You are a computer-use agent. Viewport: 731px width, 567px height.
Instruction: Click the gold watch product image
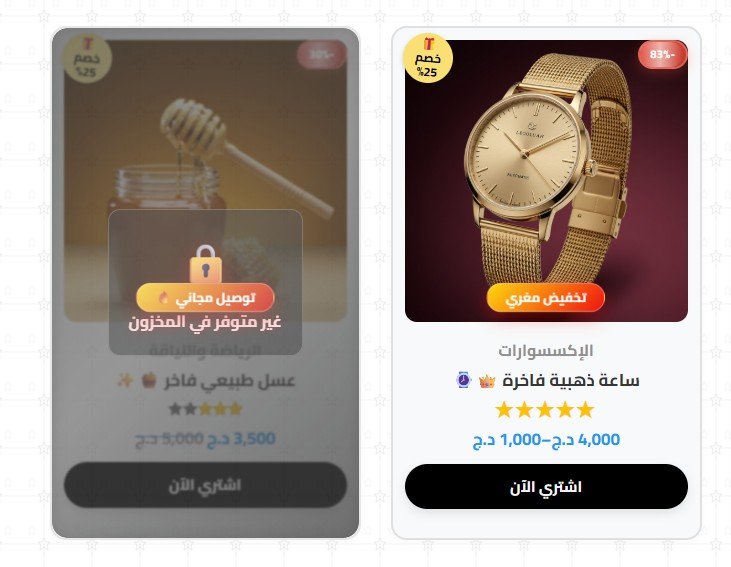(546, 181)
